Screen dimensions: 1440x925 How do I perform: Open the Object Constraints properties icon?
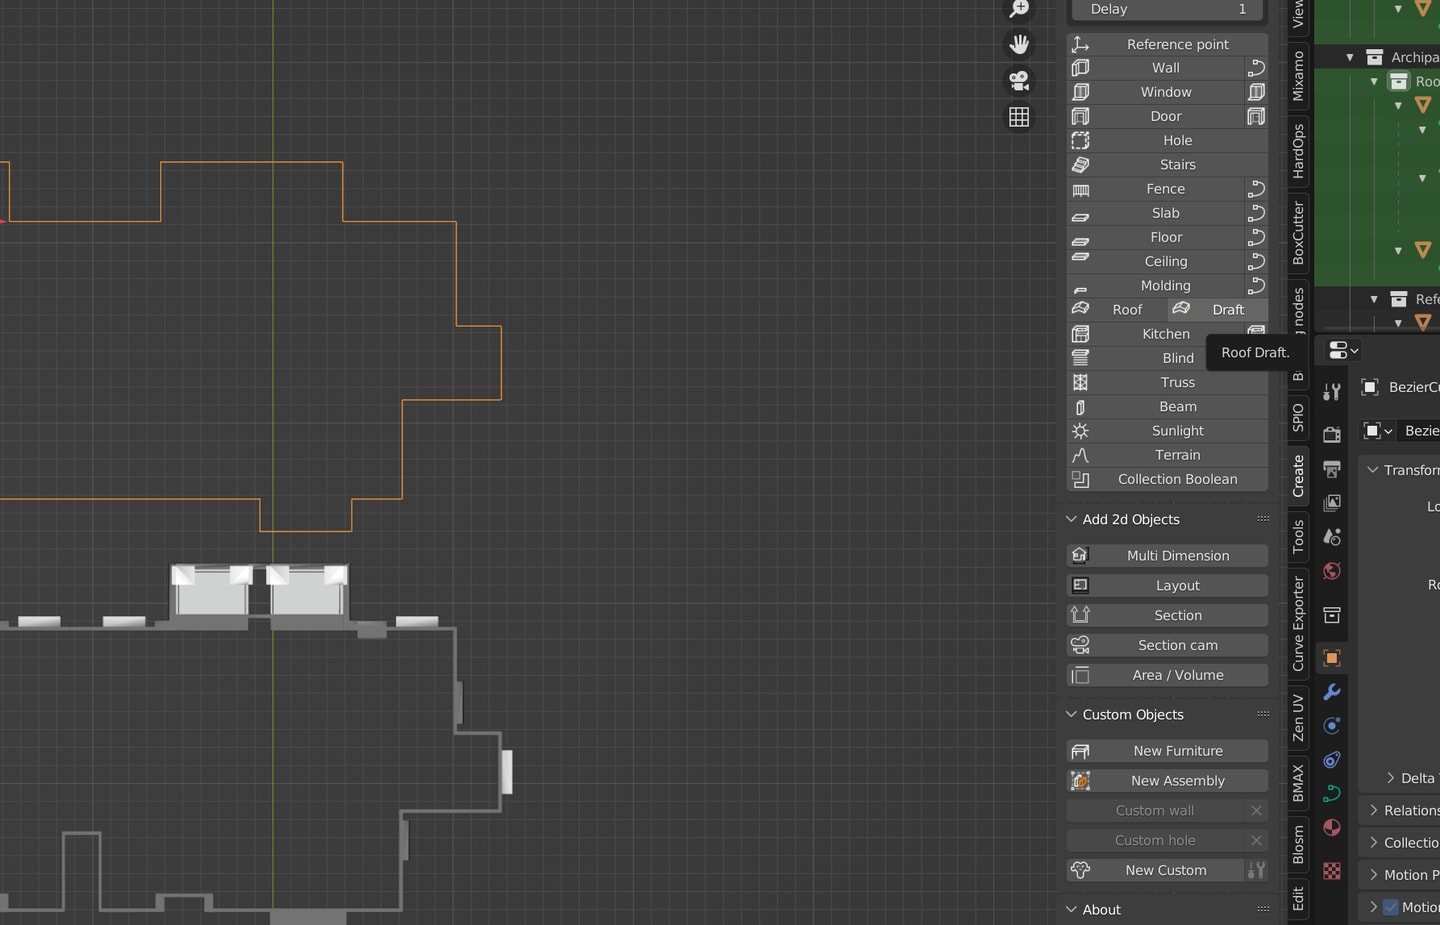(x=1332, y=760)
